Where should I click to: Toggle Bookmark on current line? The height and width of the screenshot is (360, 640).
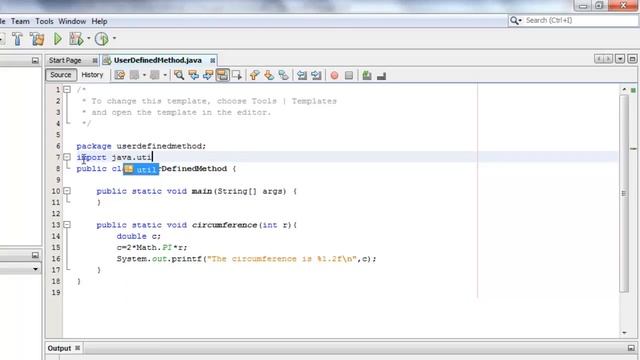click(x=283, y=75)
